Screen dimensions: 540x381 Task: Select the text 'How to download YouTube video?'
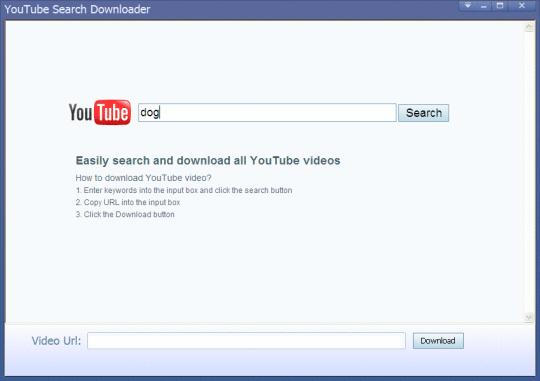(143, 178)
